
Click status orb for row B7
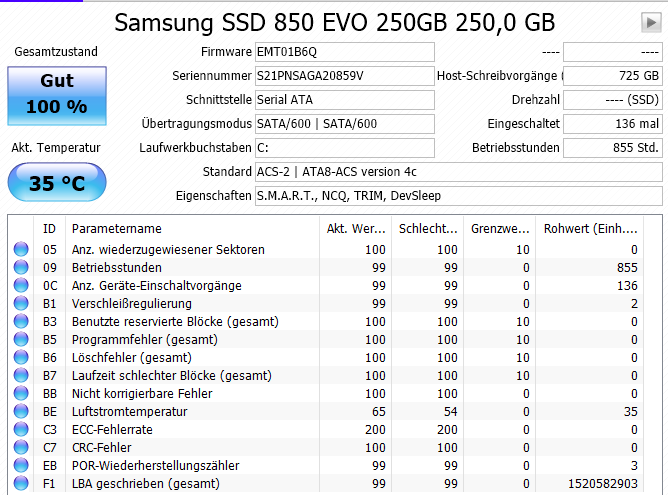pos(21,375)
